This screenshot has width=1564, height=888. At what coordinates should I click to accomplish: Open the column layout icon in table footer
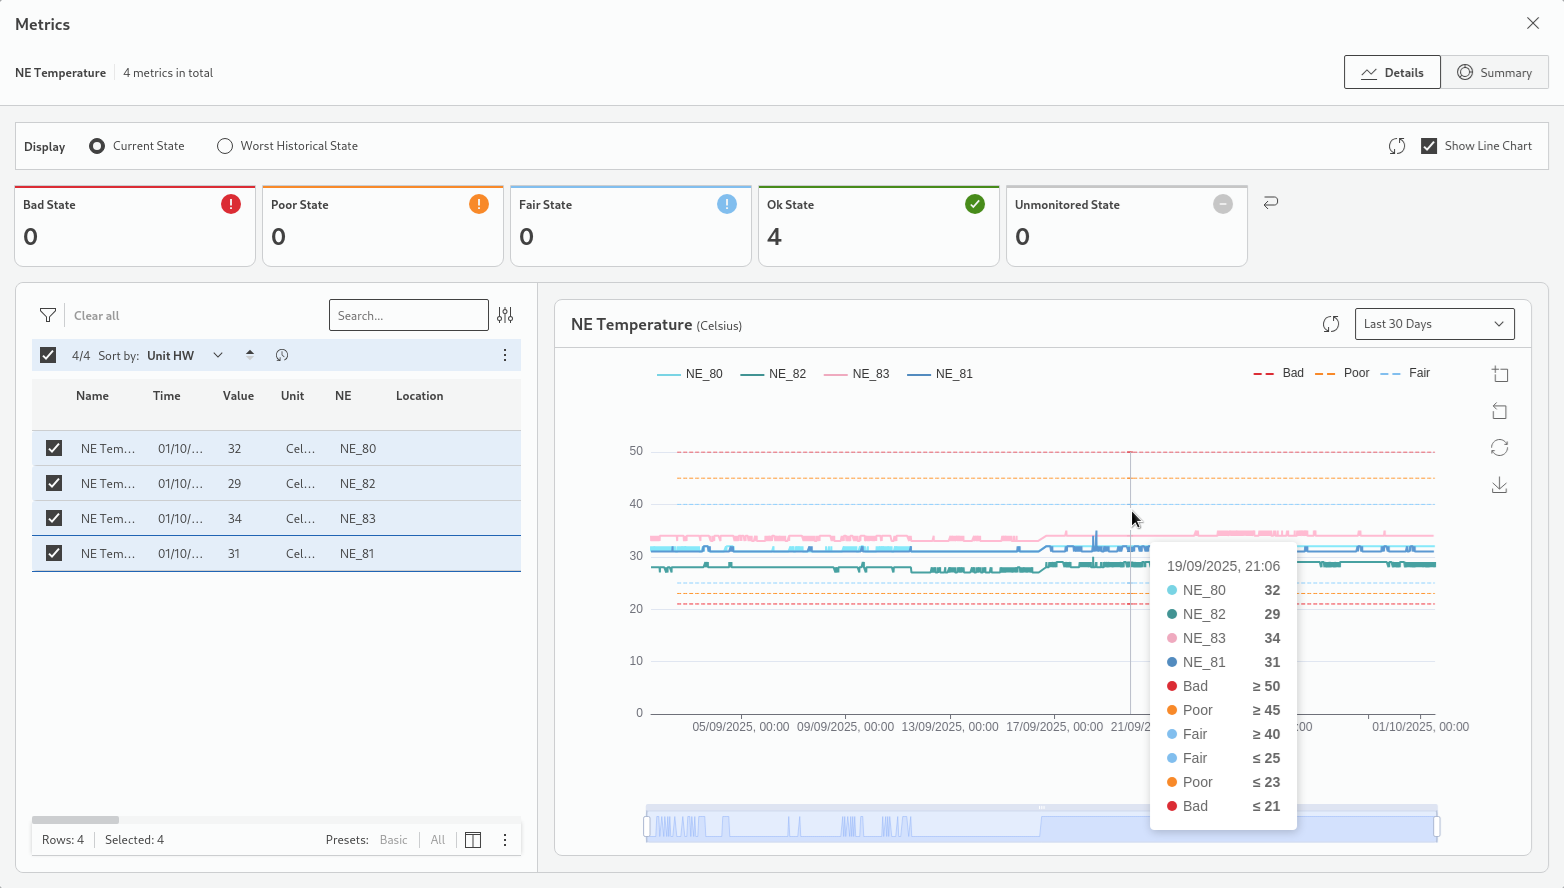473,840
